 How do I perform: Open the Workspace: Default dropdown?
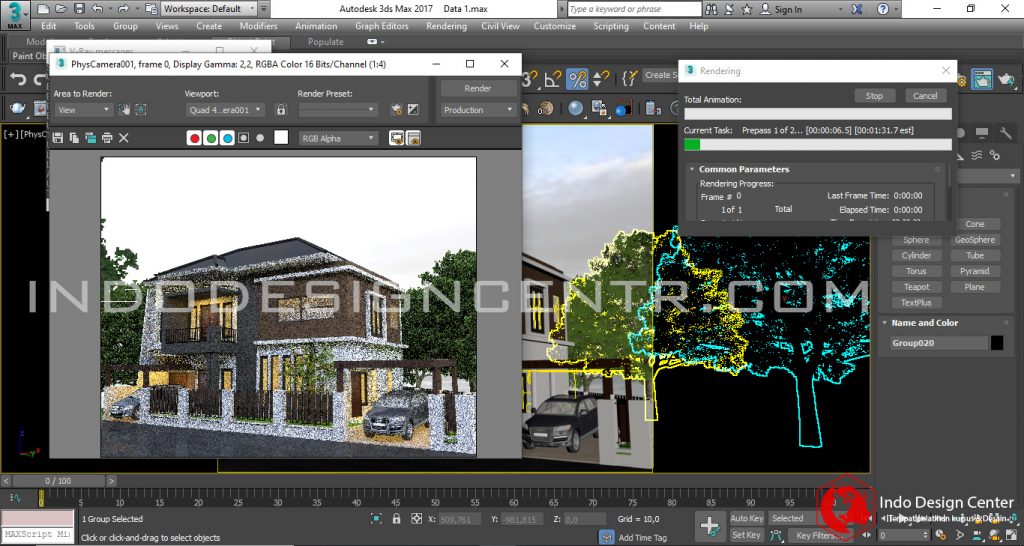pyautogui.click(x=209, y=9)
